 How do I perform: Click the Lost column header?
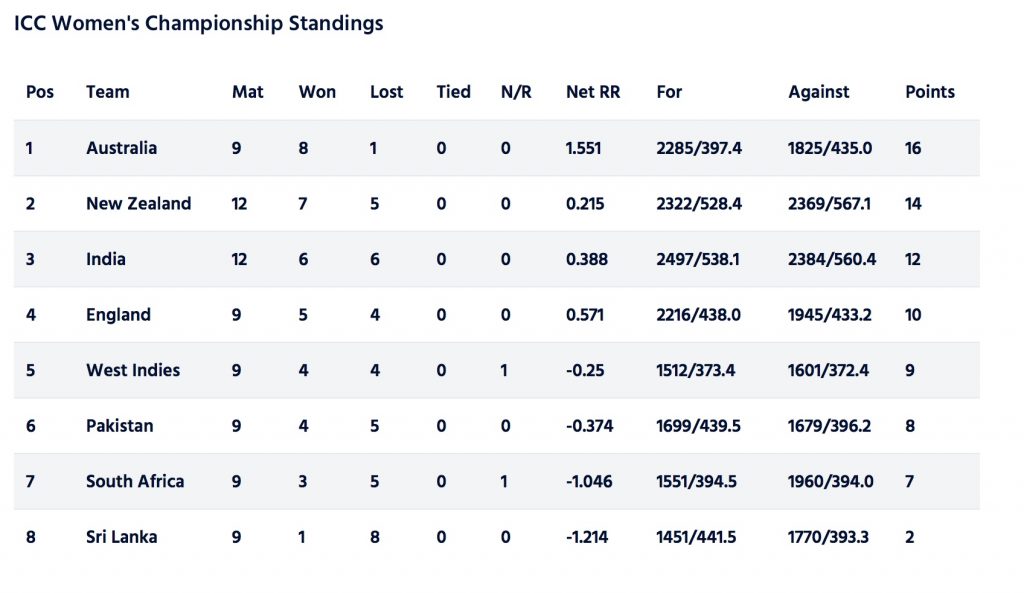coord(387,92)
